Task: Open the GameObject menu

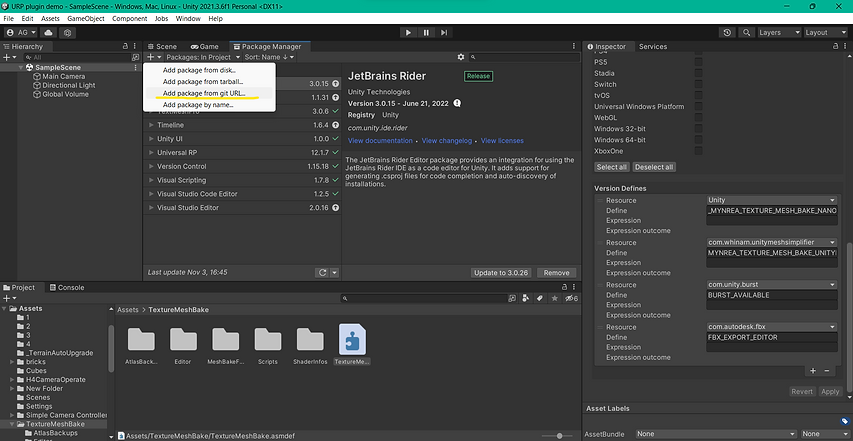Action: 86,18
